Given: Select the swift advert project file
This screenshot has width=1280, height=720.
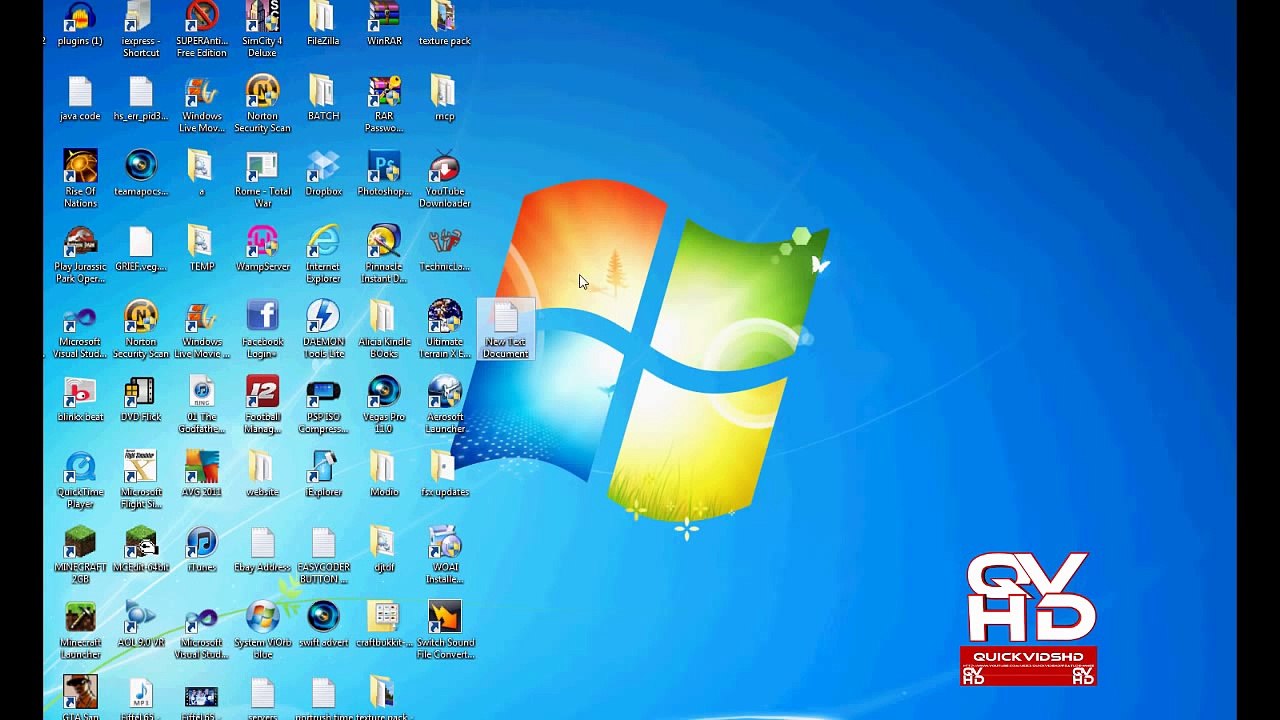Looking at the screenshot, I should (323, 624).
